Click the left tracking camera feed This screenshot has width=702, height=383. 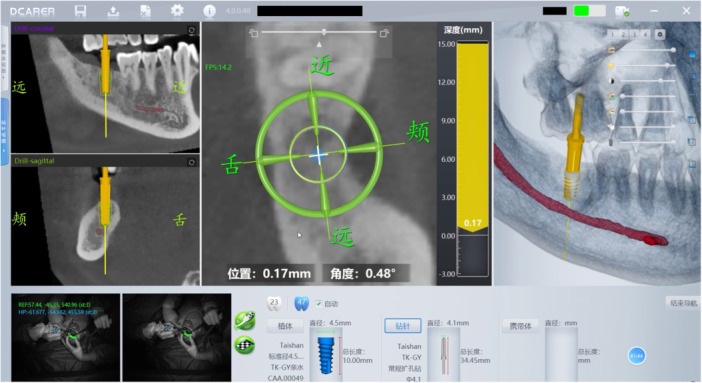point(65,337)
